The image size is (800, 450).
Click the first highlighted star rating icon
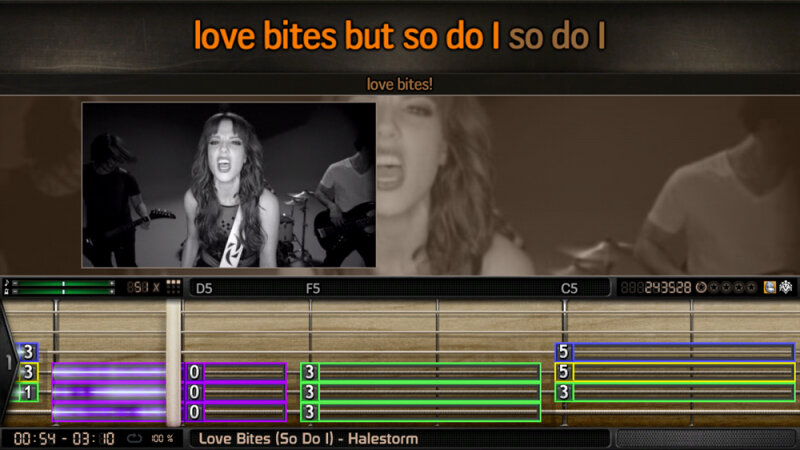[x=702, y=288]
